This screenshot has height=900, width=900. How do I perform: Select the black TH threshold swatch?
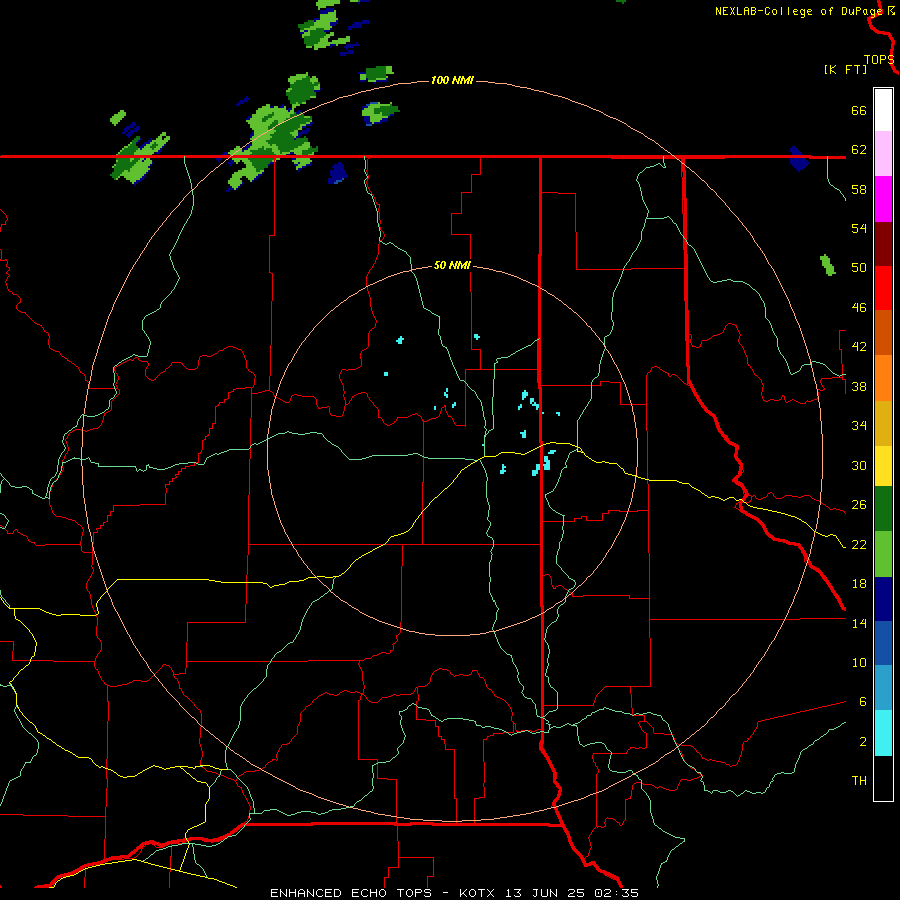(883, 778)
